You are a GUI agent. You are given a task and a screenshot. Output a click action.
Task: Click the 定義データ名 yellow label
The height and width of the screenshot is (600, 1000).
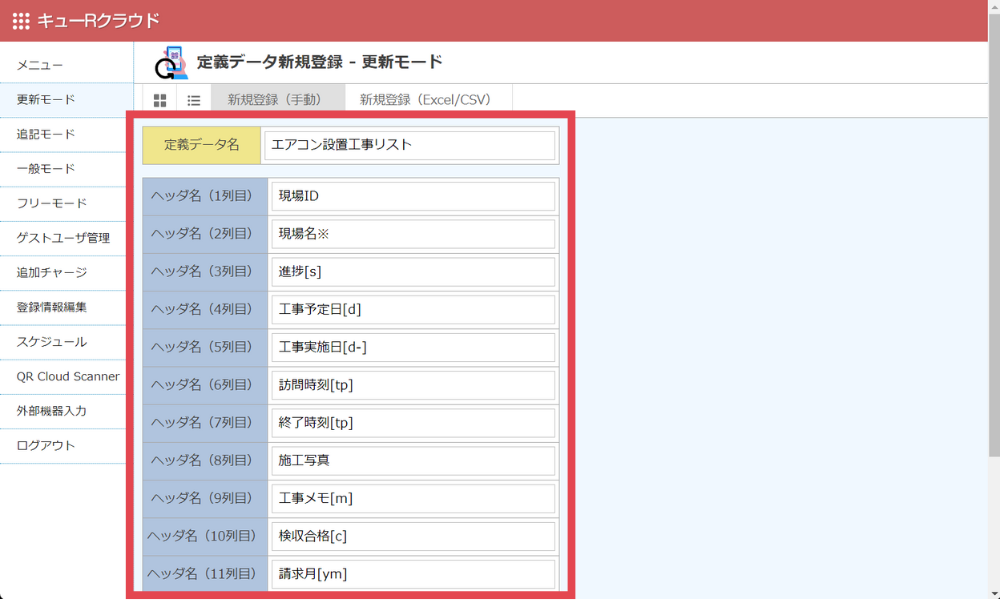tap(202, 145)
